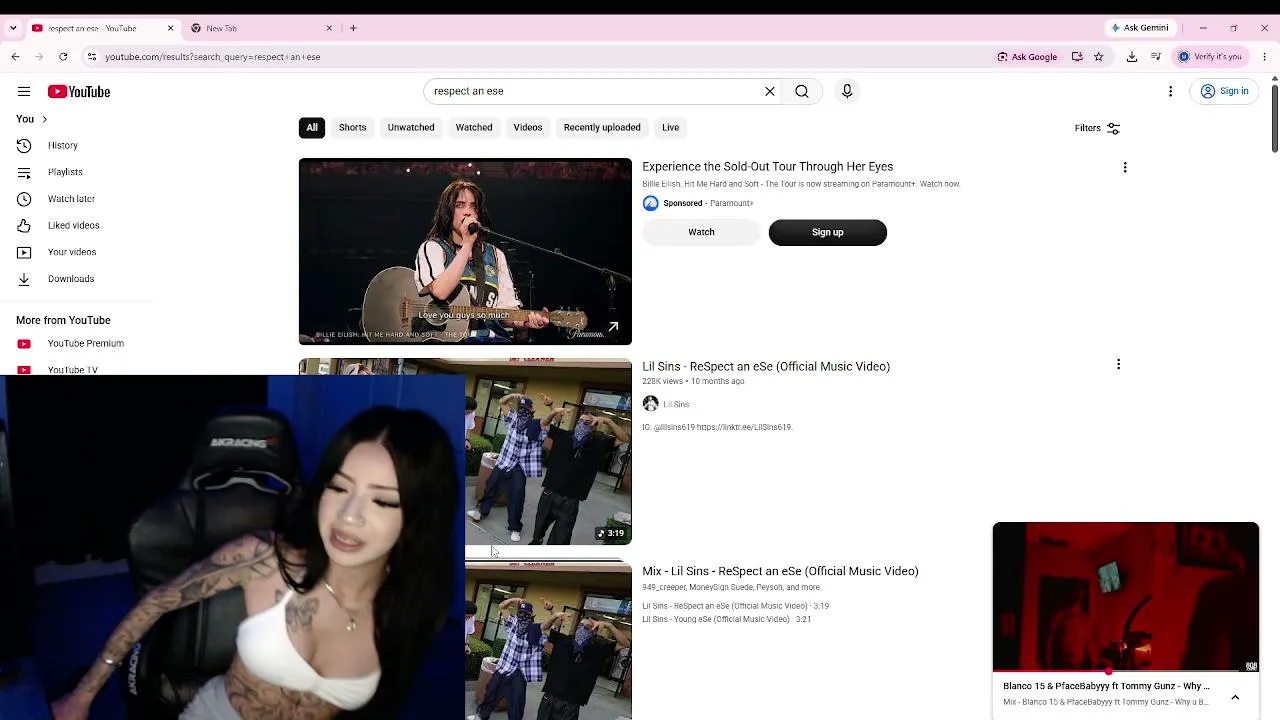Click the magnifying glass search button

[x=802, y=91]
